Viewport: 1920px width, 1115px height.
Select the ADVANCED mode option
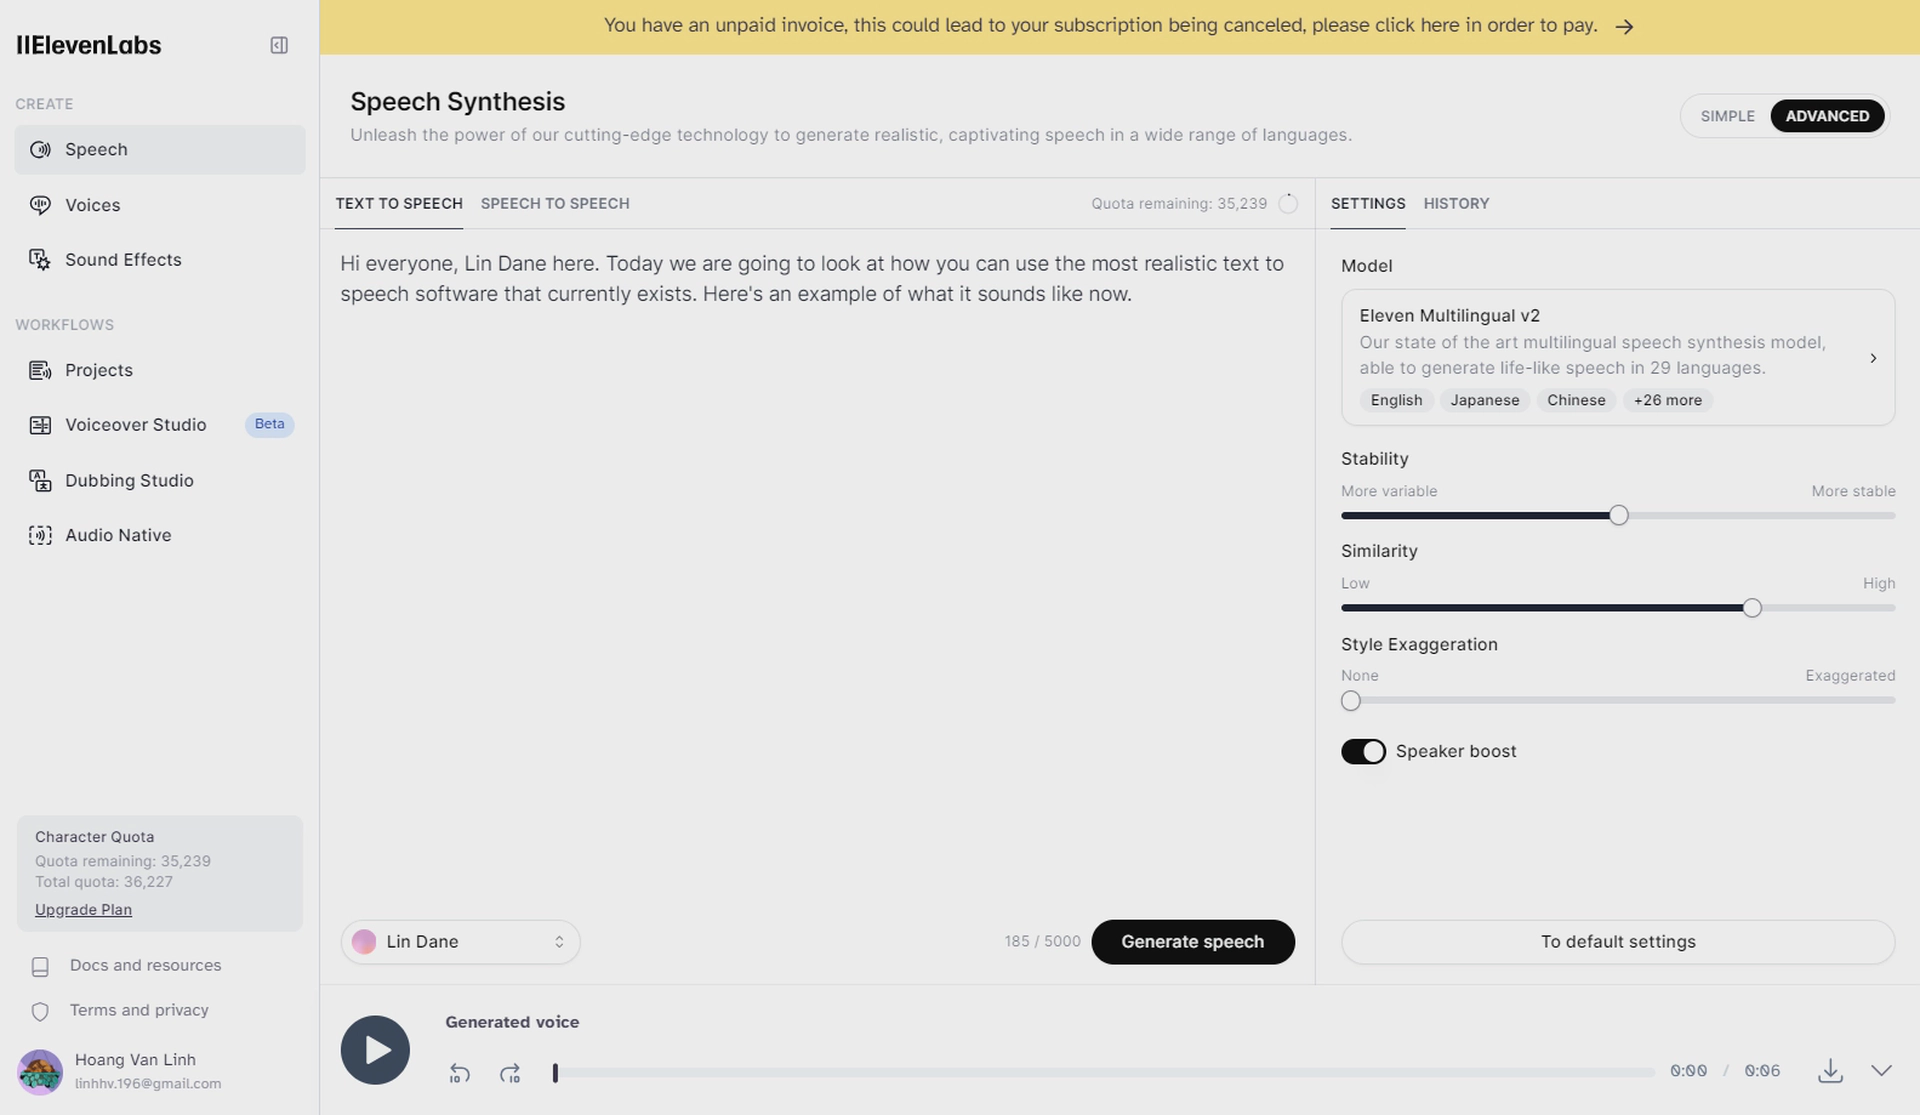pyautogui.click(x=1827, y=116)
